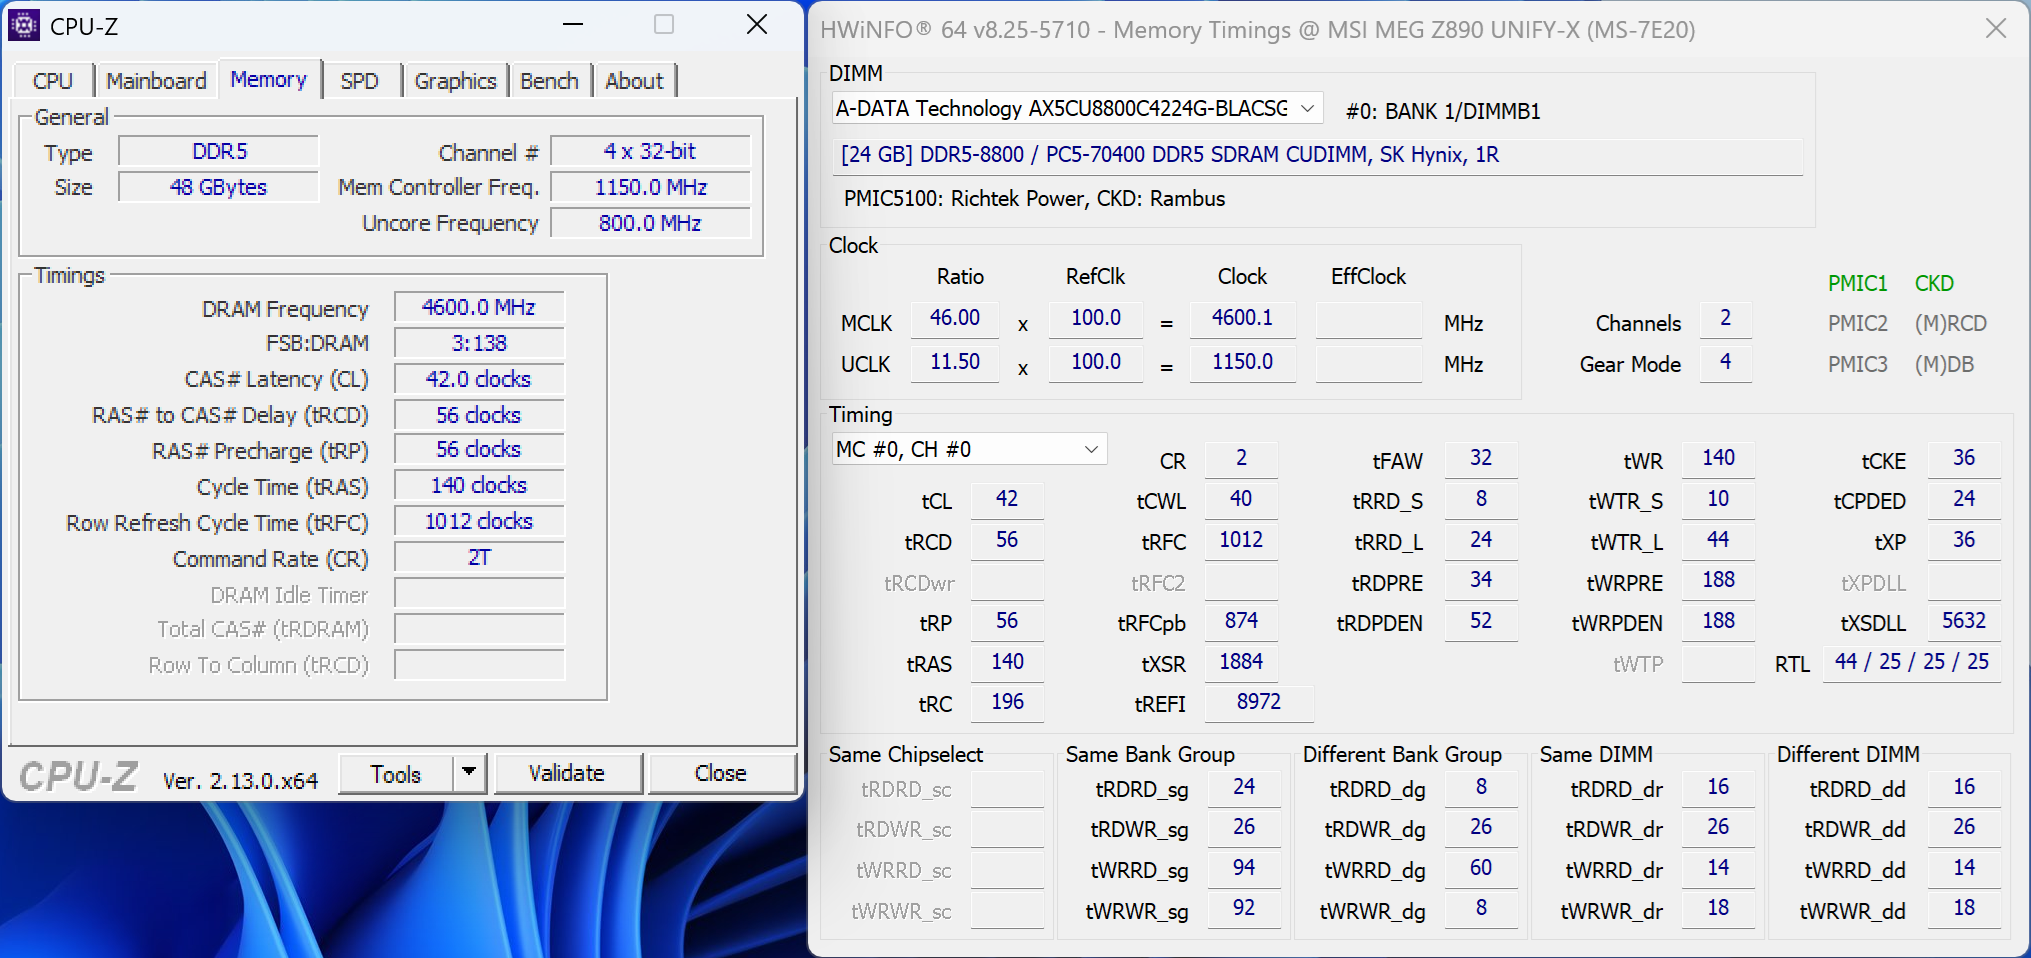Expand the DIMM module selection dropdown
The height and width of the screenshot is (958, 2031).
coord(1307,108)
